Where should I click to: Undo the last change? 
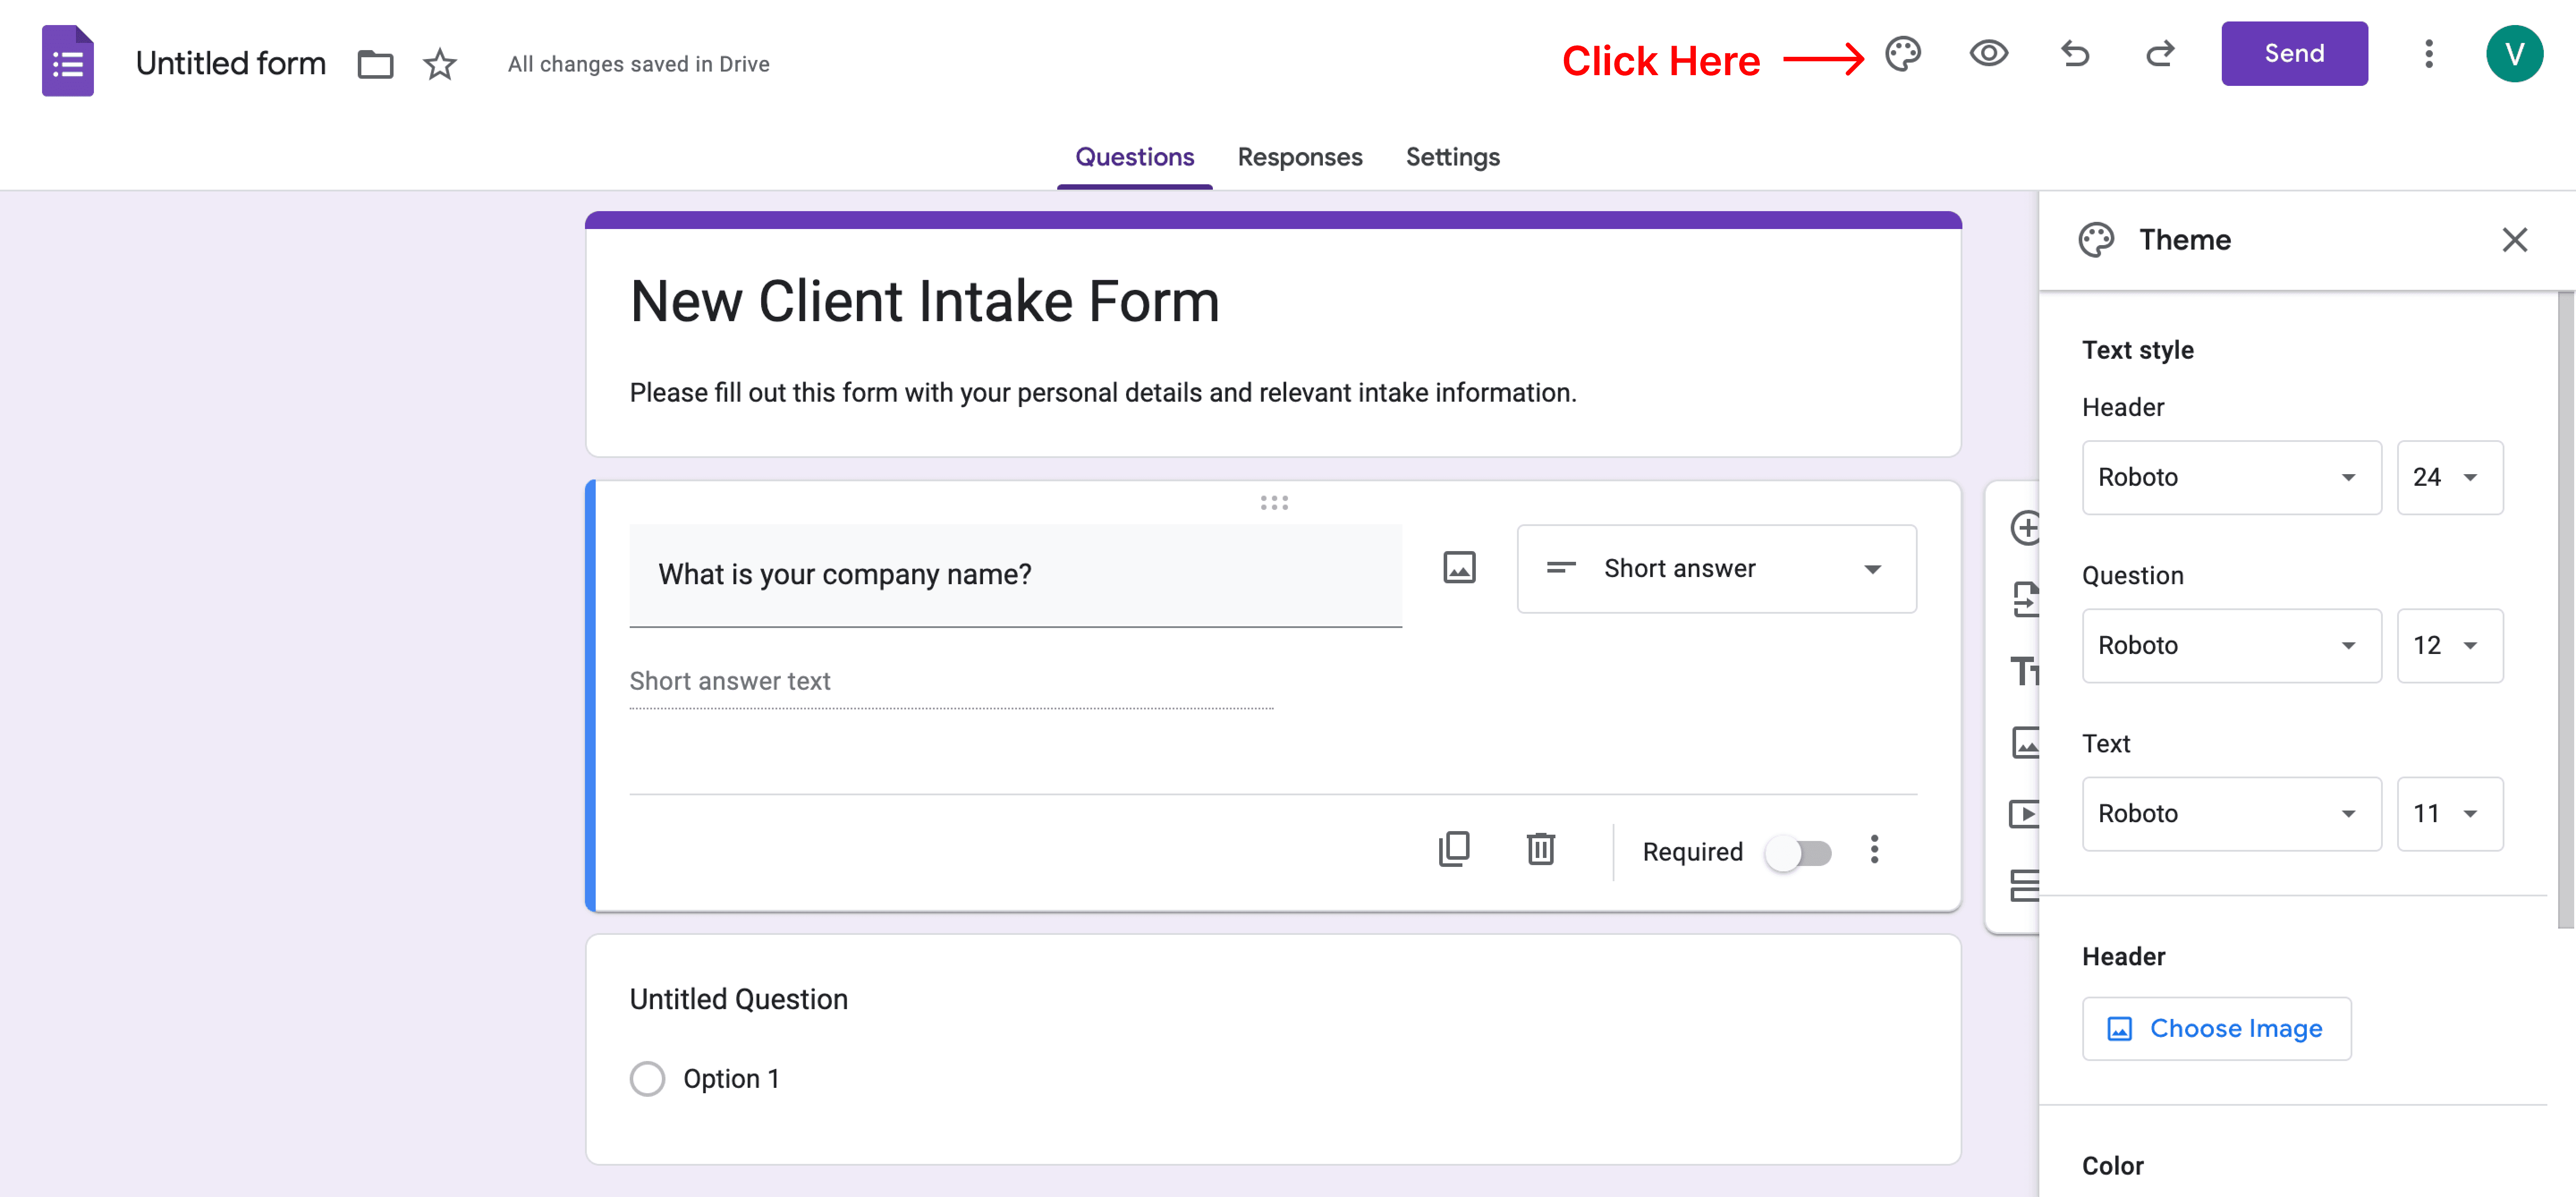(x=2075, y=54)
